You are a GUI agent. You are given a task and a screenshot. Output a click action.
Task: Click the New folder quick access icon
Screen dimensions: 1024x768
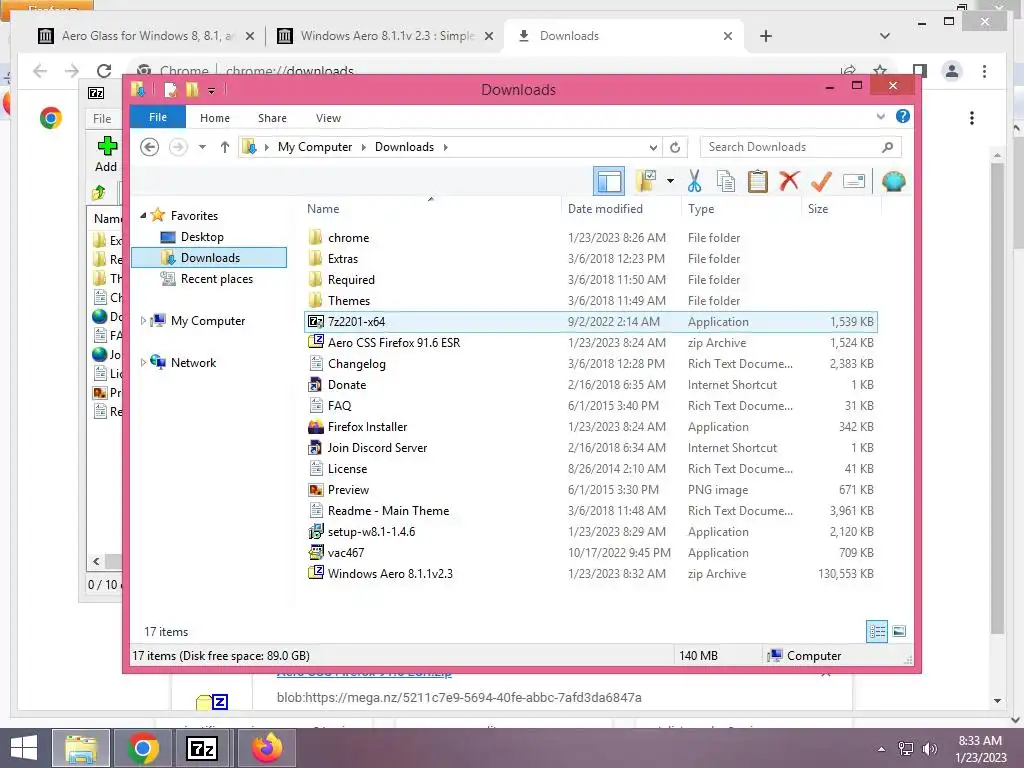click(x=192, y=89)
